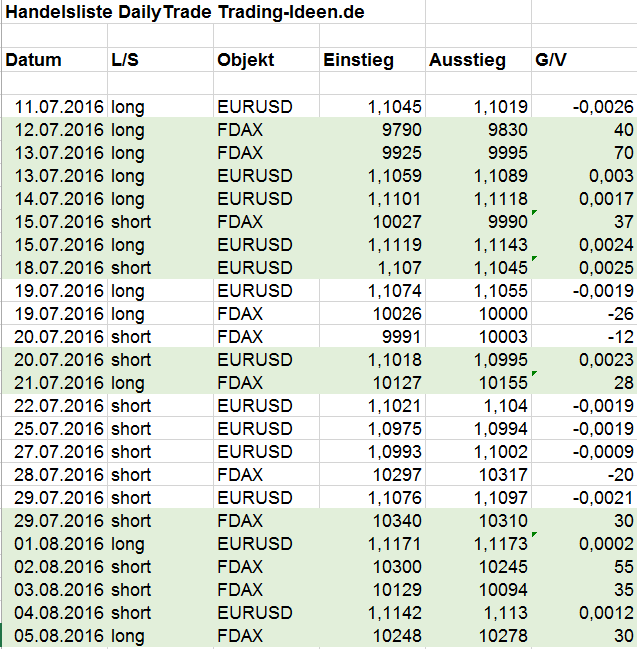Screen dimensions: 637x649
Task: Click the Ausstieg column header
Action: click(x=478, y=60)
